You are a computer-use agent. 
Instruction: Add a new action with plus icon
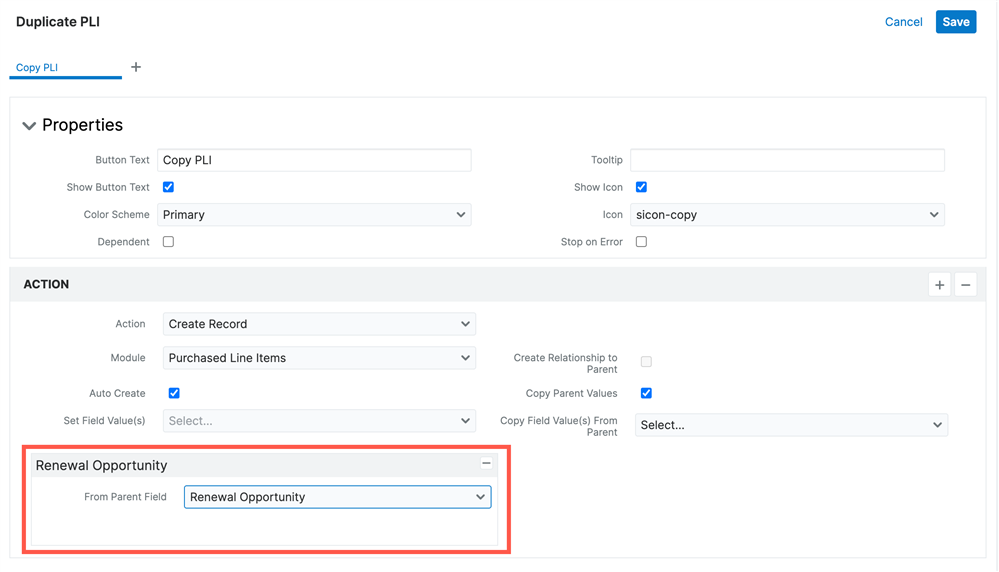coord(939,285)
